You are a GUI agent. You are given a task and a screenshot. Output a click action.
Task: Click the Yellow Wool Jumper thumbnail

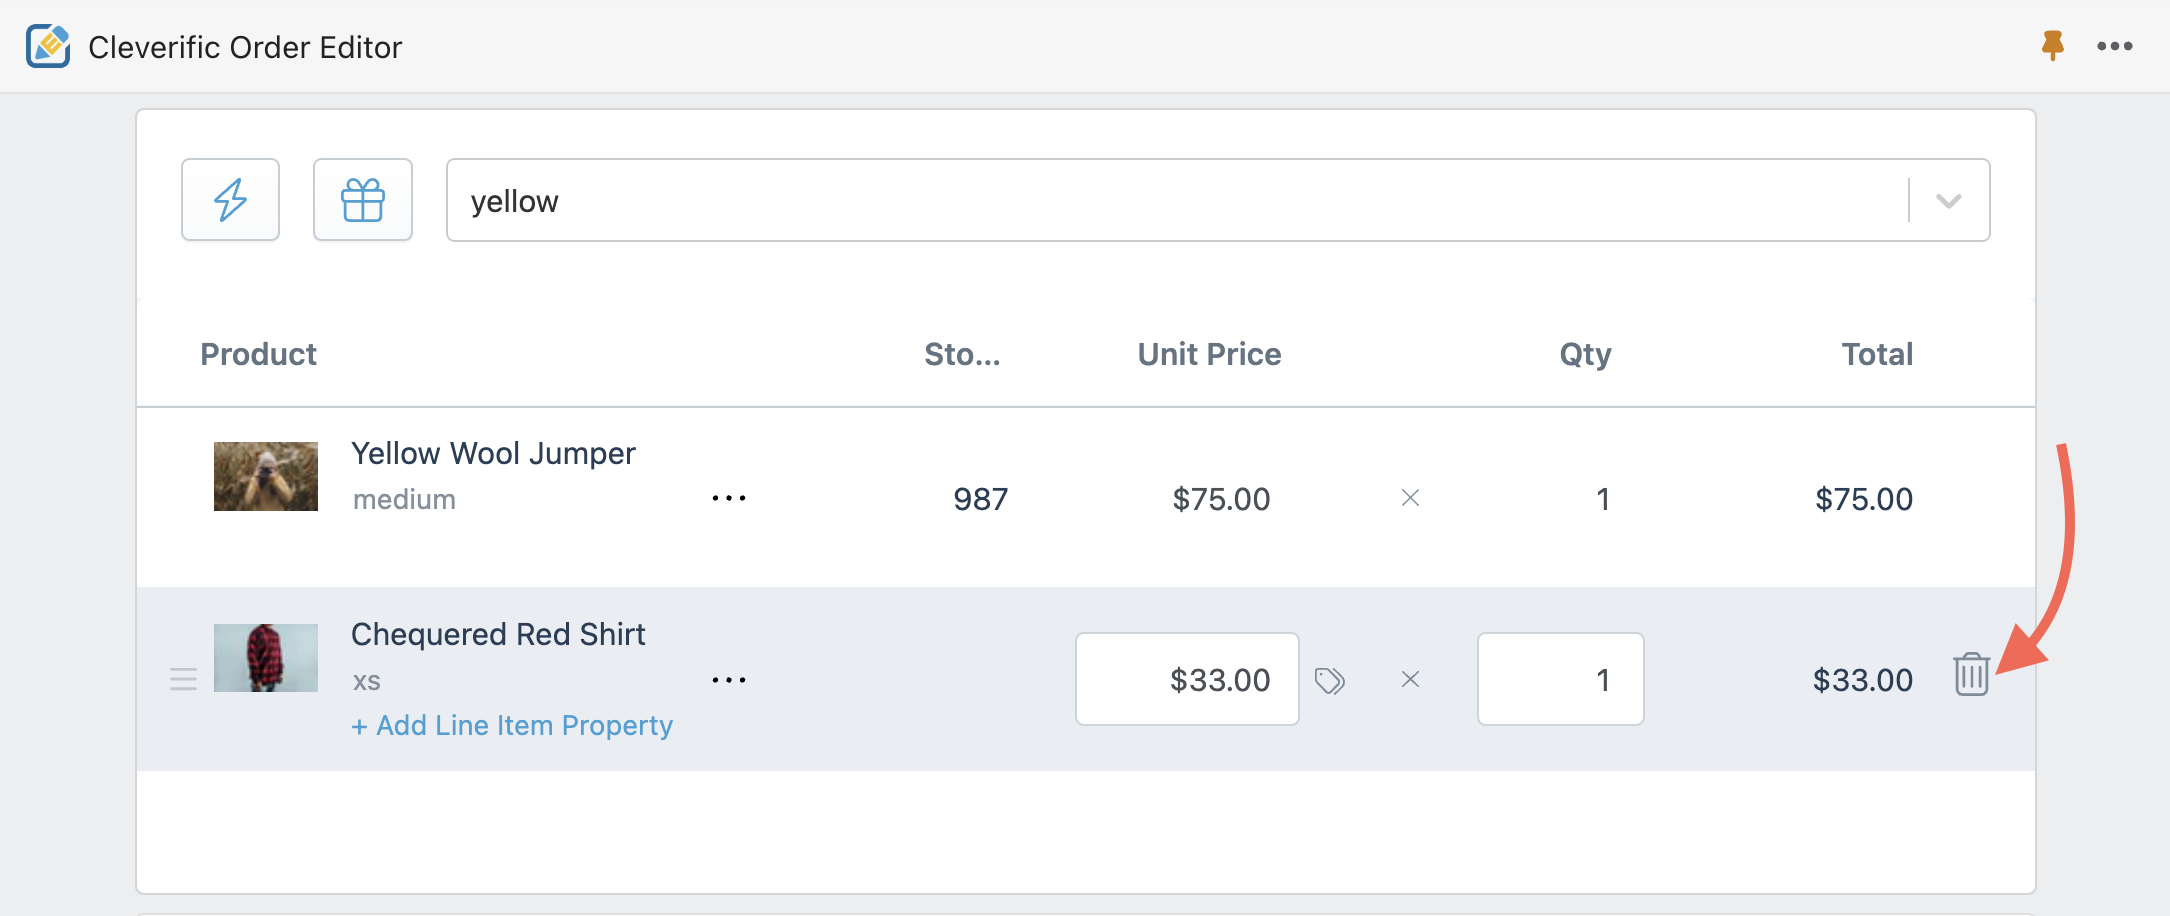click(266, 476)
